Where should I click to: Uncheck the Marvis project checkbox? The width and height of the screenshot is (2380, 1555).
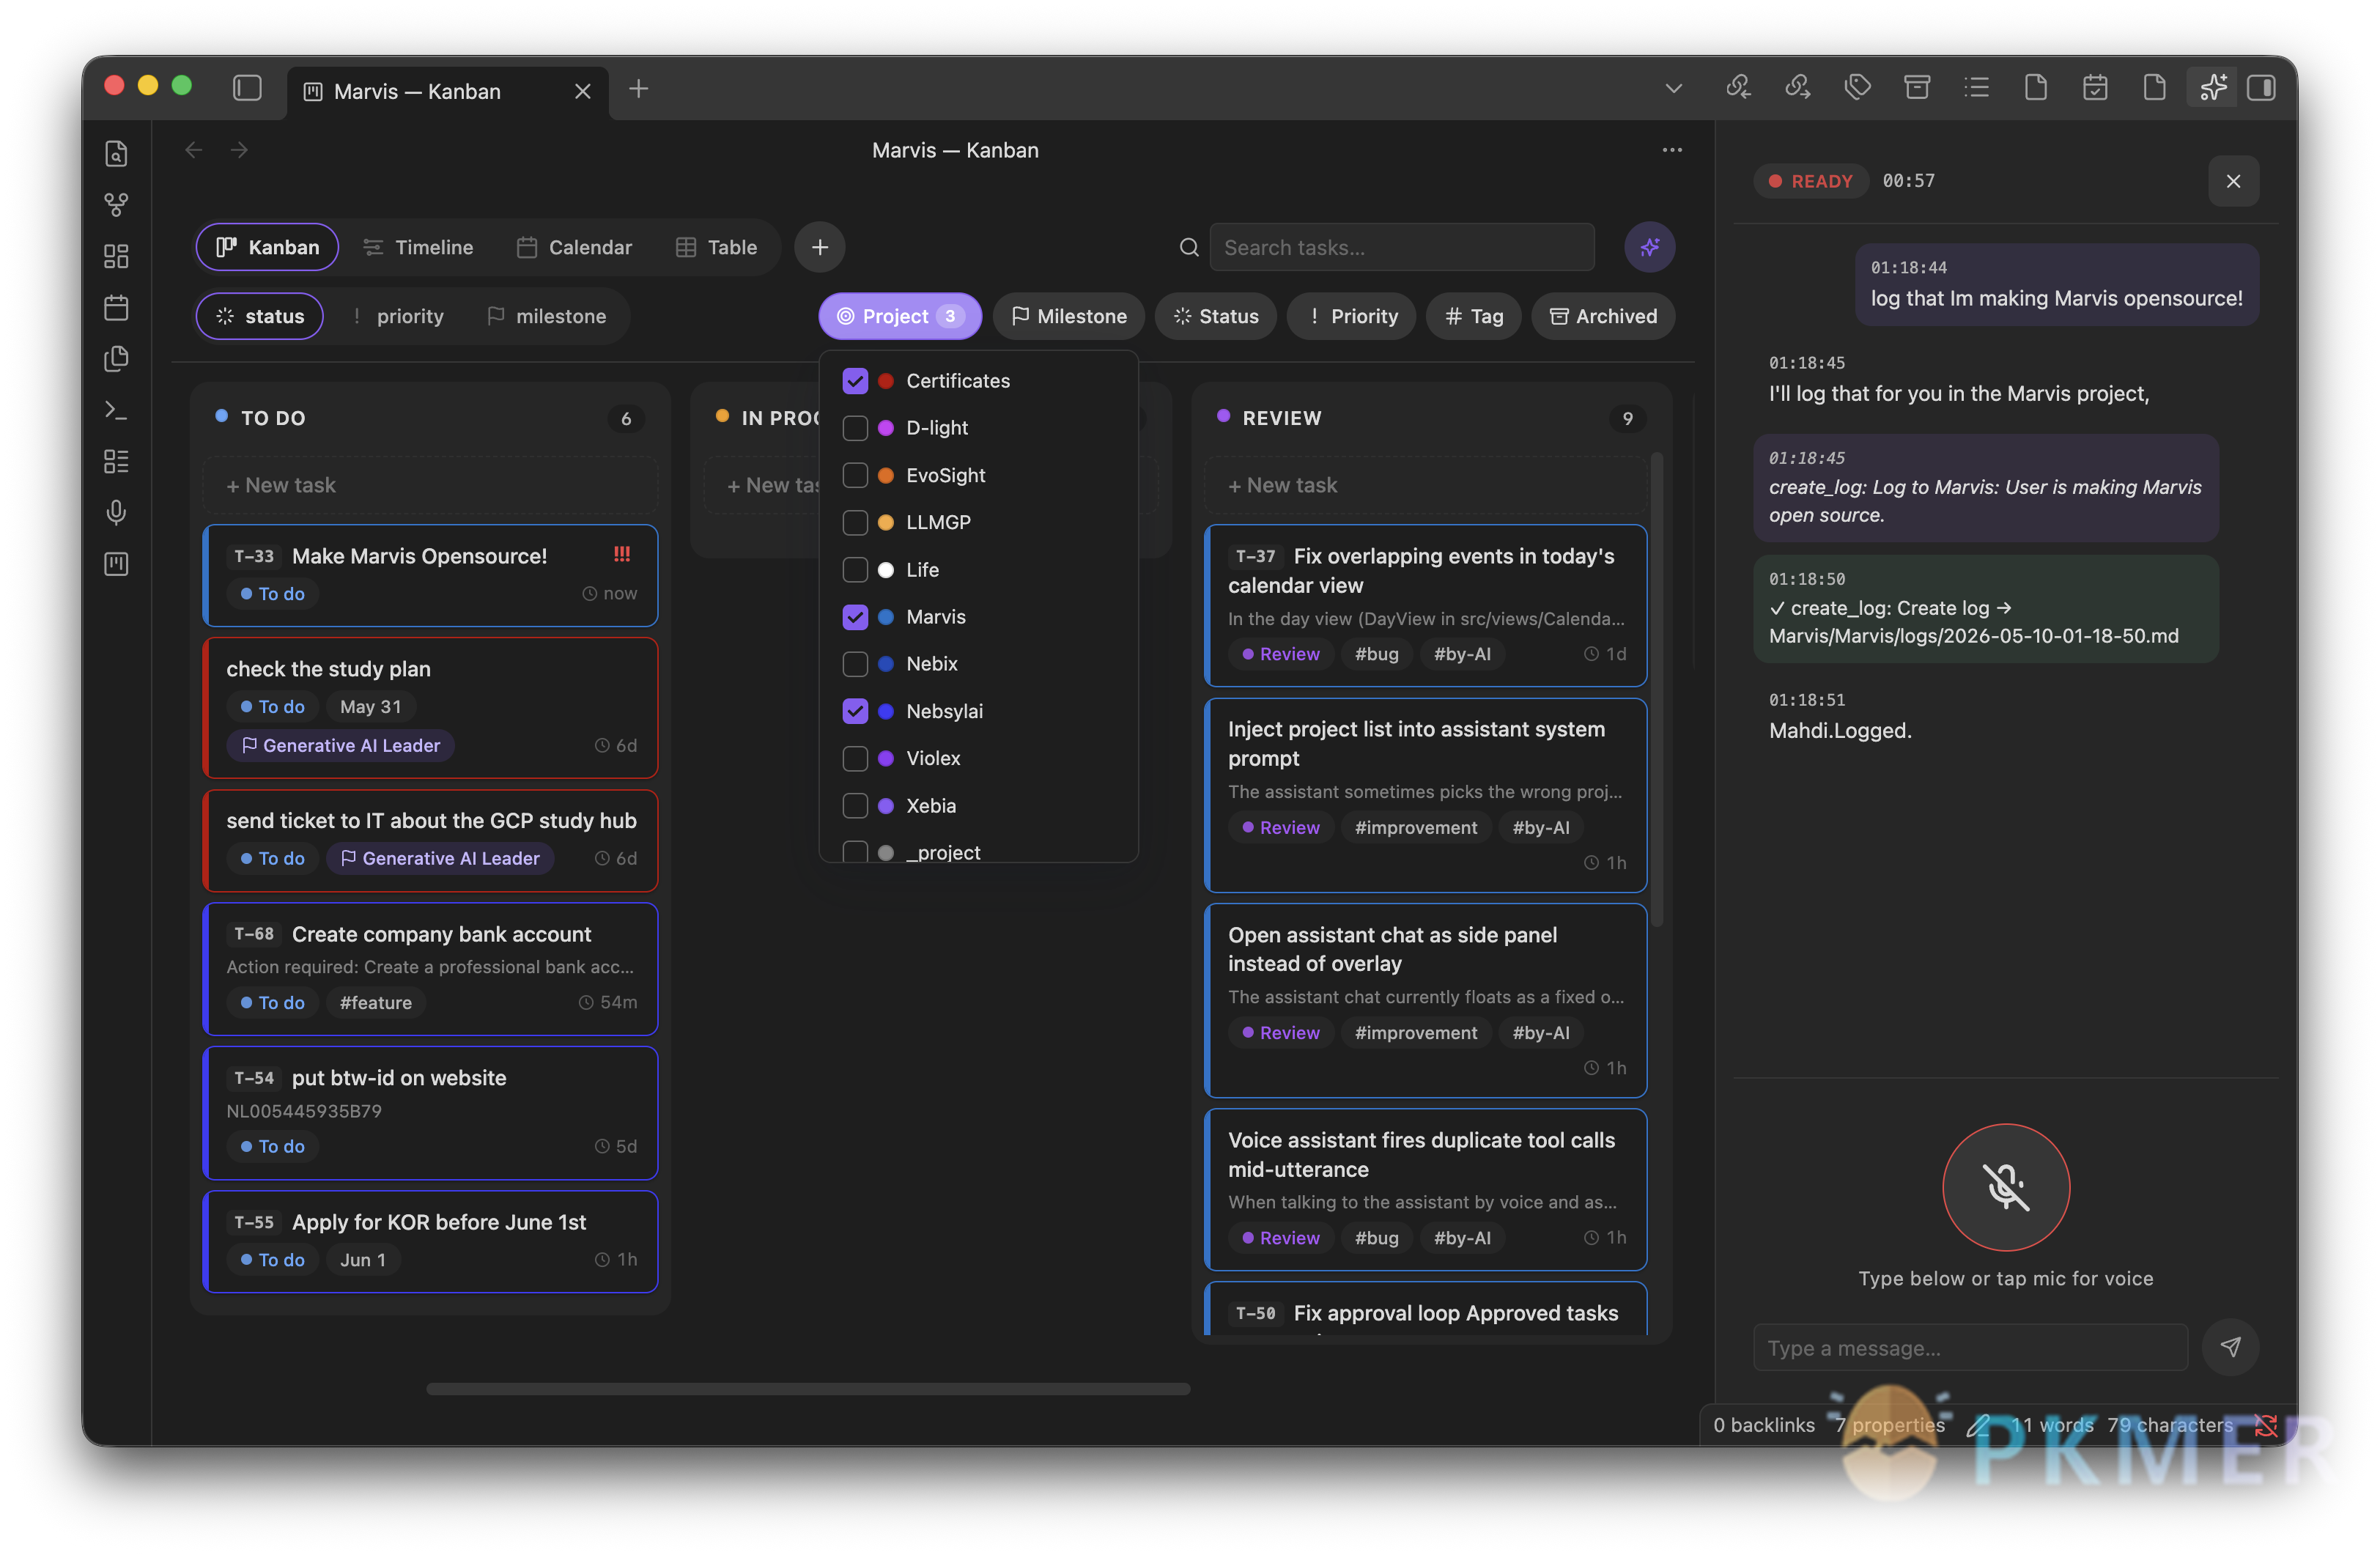click(855, 617)
